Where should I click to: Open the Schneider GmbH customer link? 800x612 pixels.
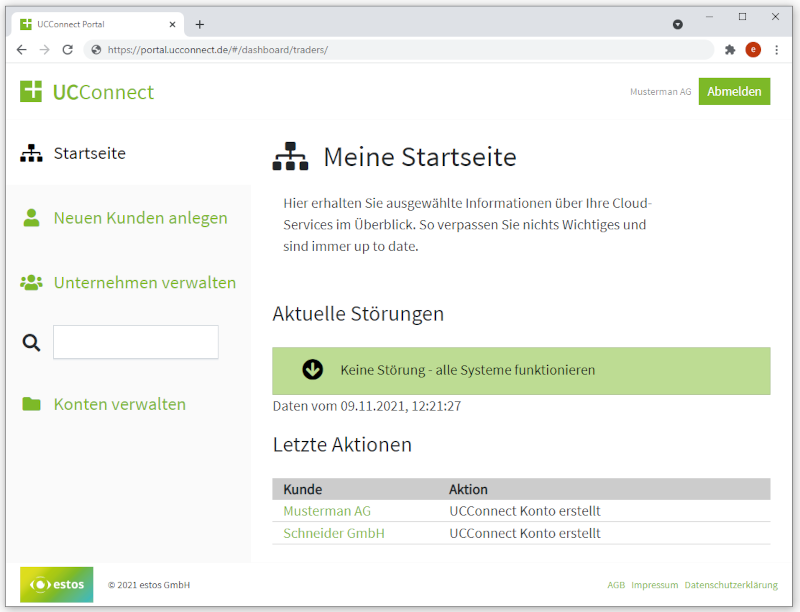[334, 533]
